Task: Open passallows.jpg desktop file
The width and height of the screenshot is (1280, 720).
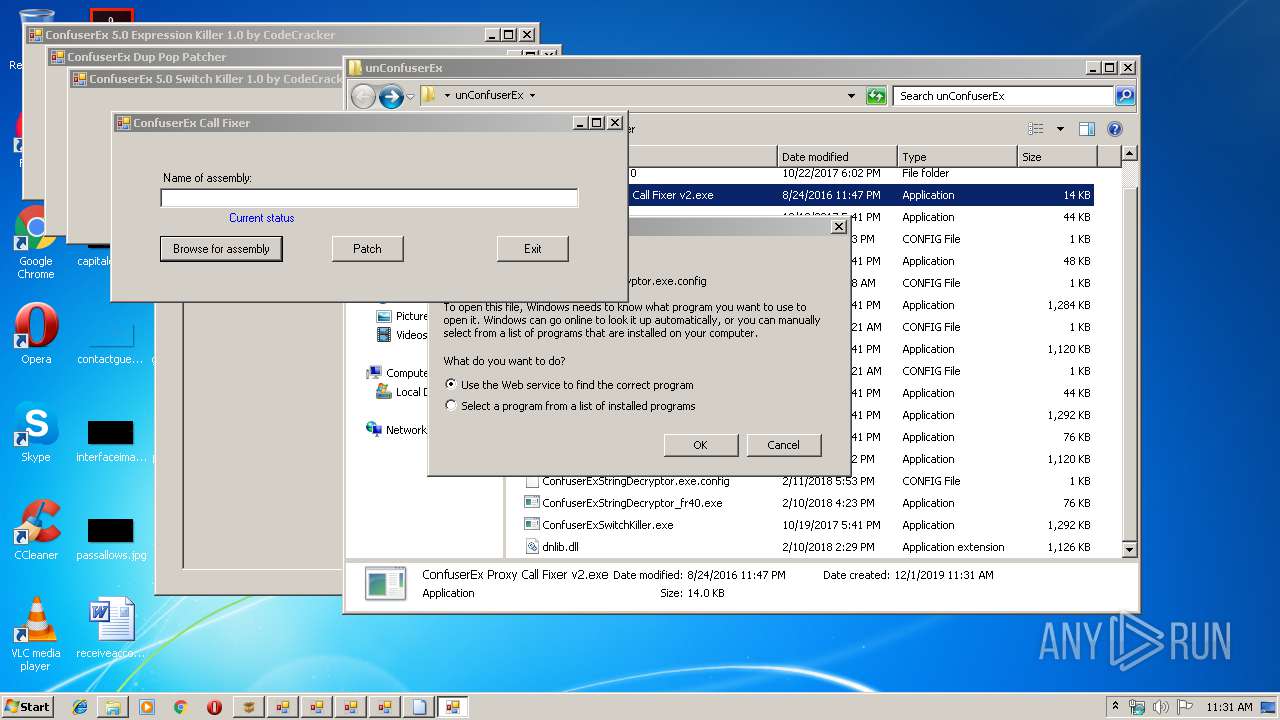Action: [111, 540]
